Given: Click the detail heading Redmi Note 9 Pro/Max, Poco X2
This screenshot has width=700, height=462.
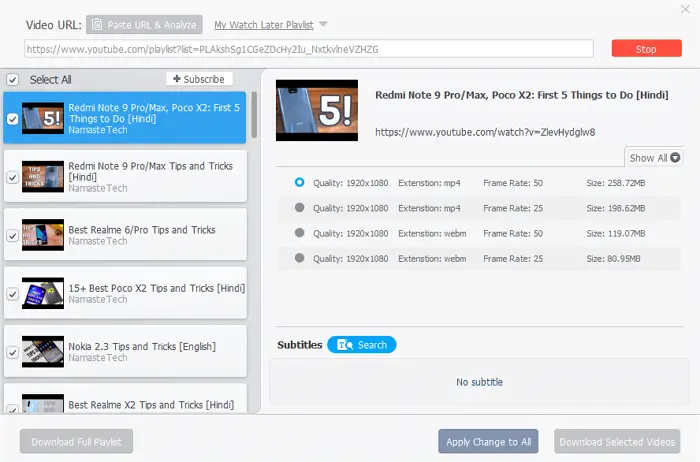Looking at the screenshot, I should 522,95.
